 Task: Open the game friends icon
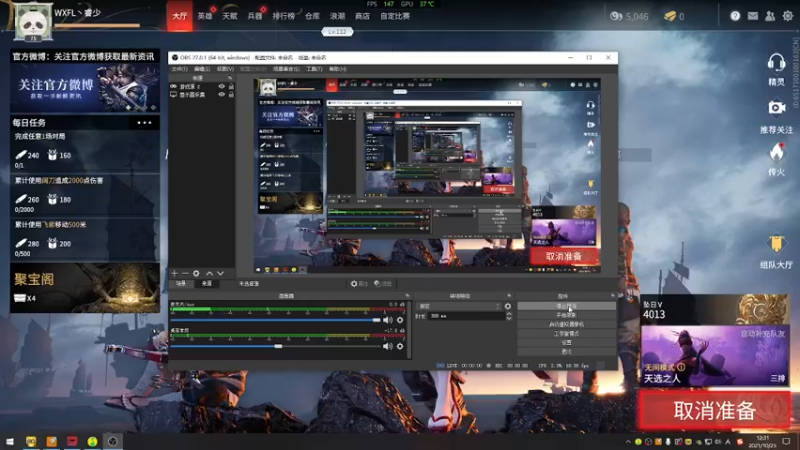click(x=770, y=16)
